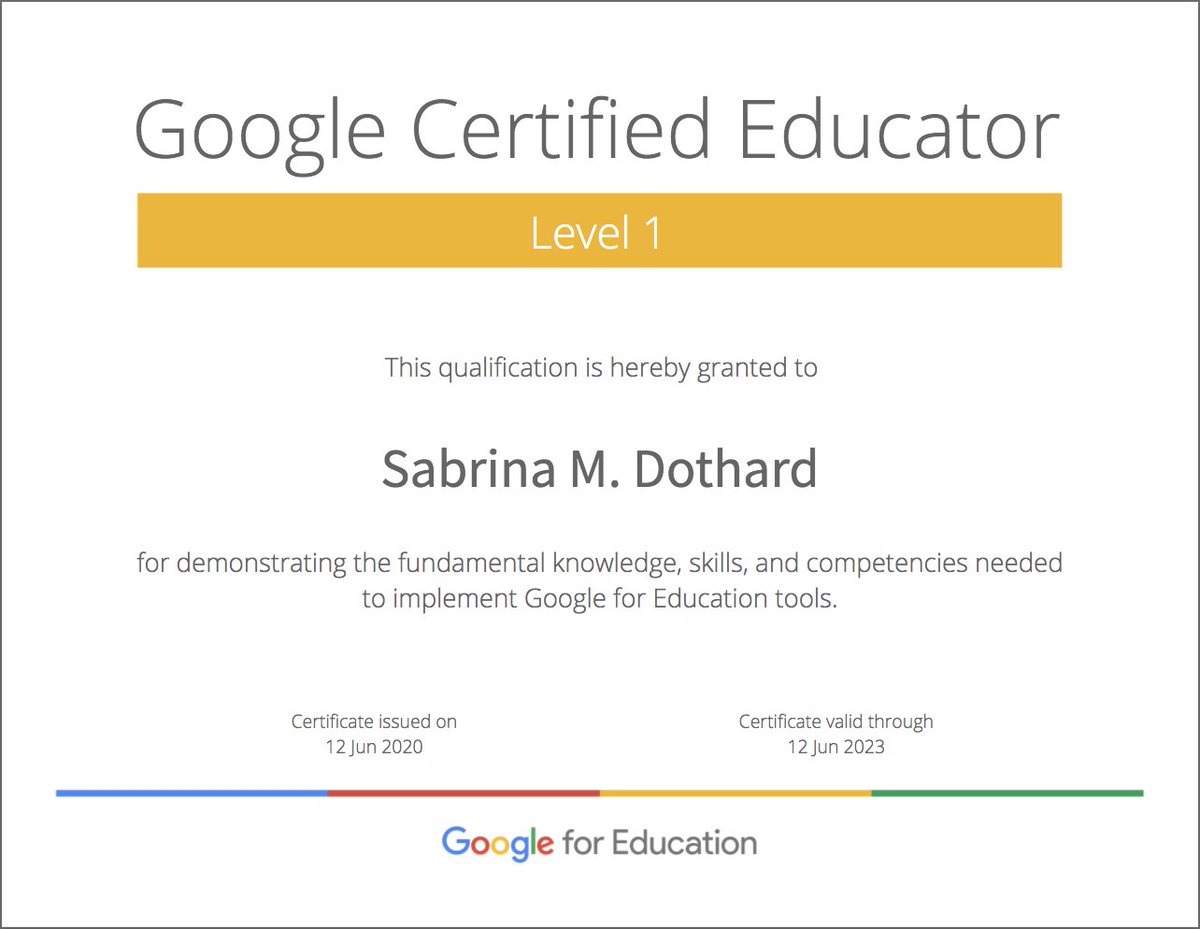The width and height of the screenshot is (1200, 929).
Task: Click the 'Certificate valid through' label
Action: tap(836, 721)
